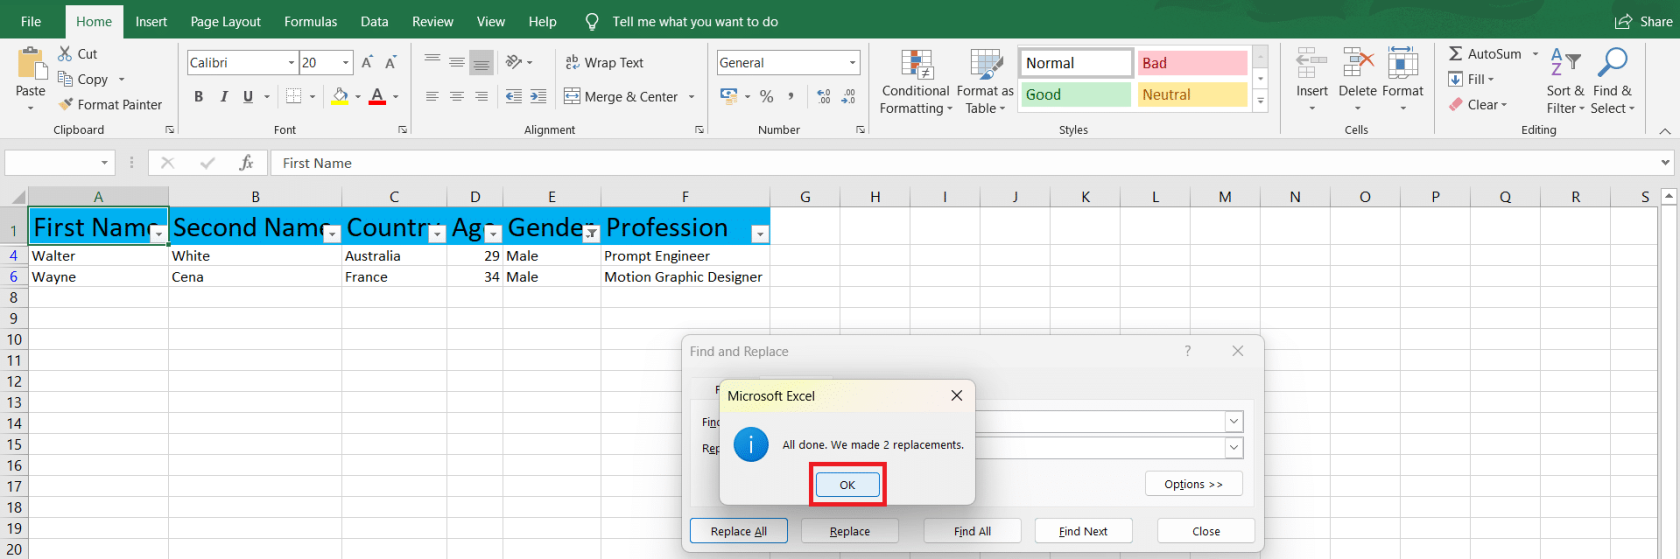1680x559 pixels.
Task: Apply Comma Style format
Action: (x=791, y=96)
